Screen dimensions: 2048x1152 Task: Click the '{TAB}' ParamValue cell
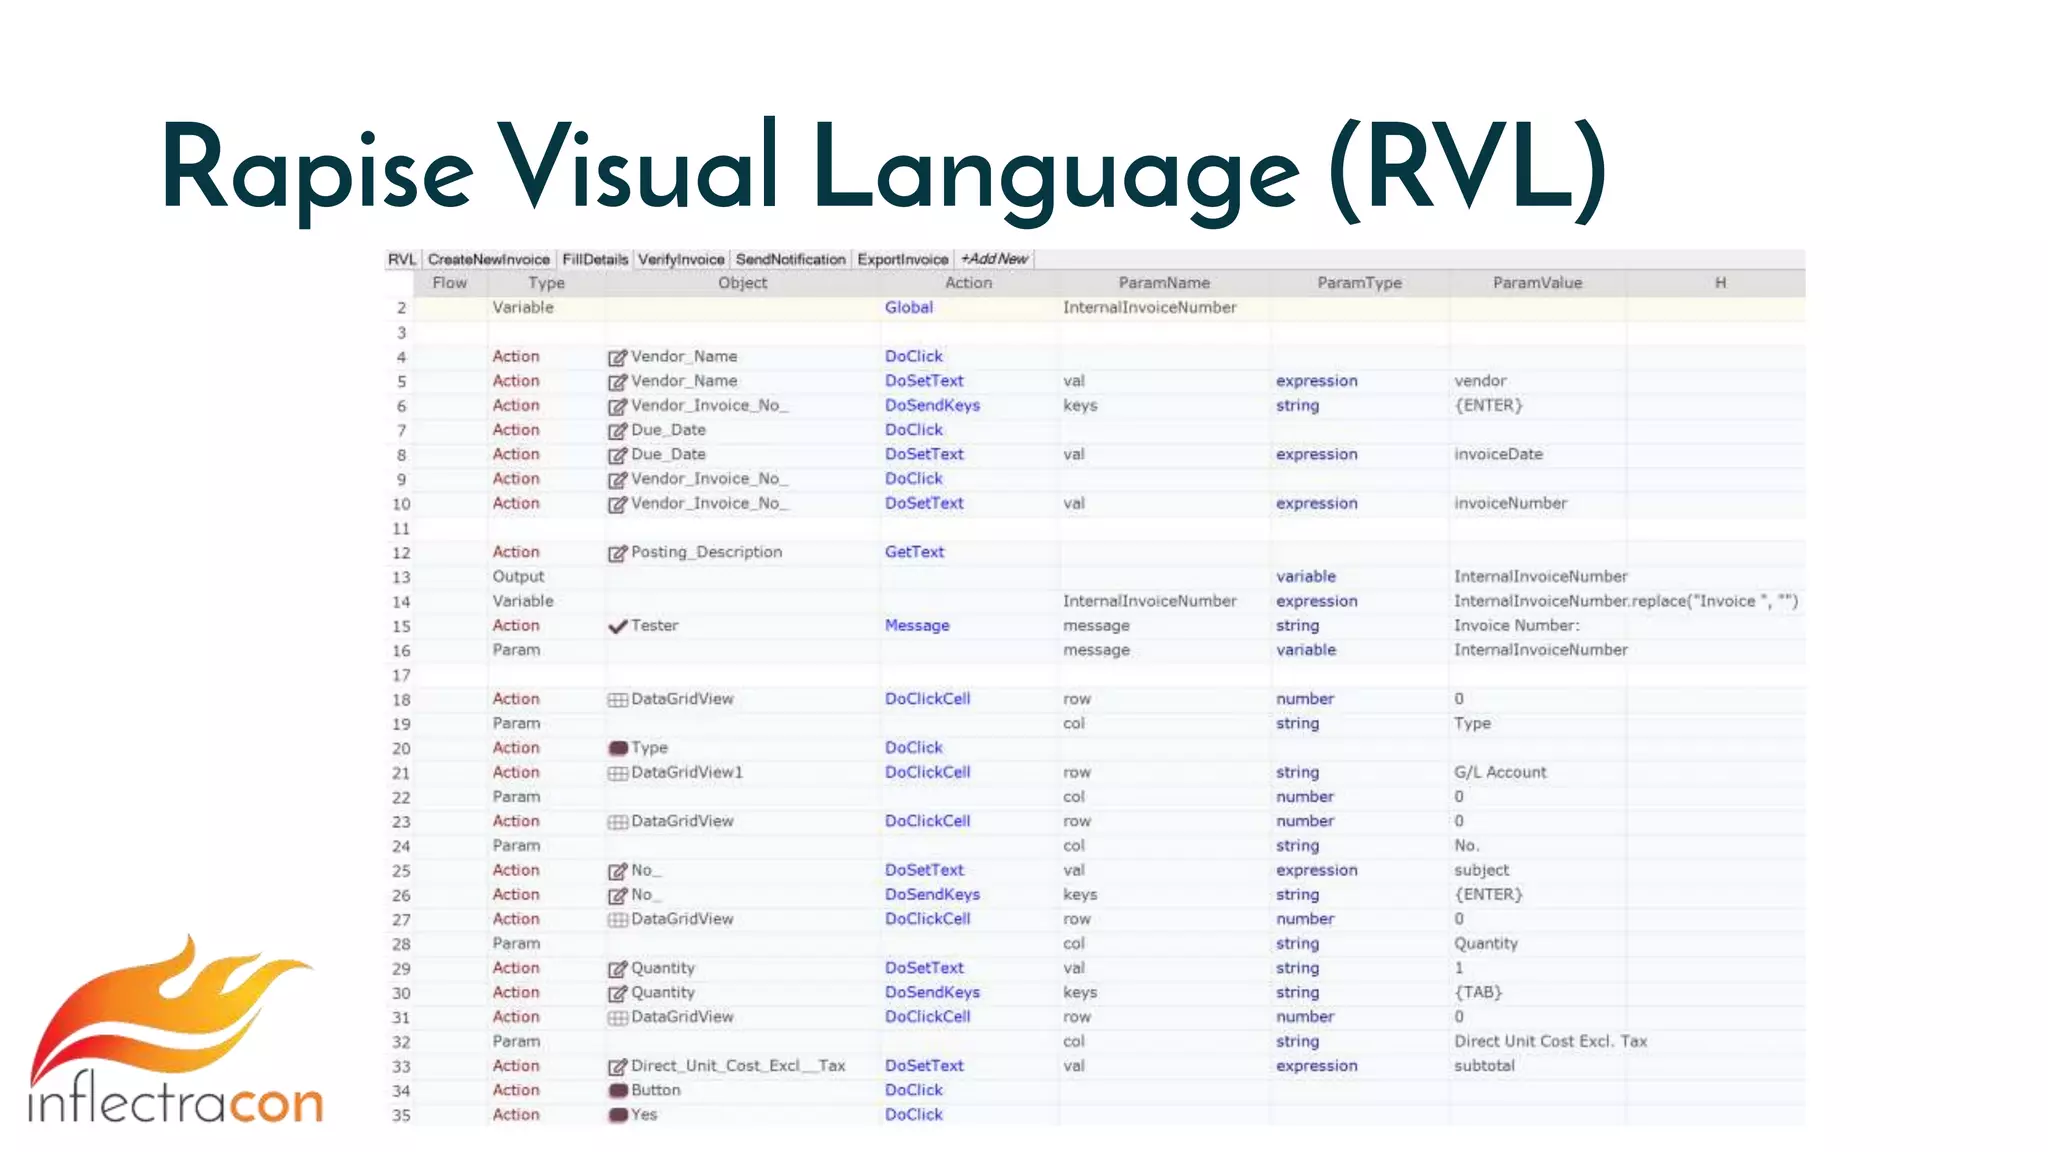point(1478,992)
